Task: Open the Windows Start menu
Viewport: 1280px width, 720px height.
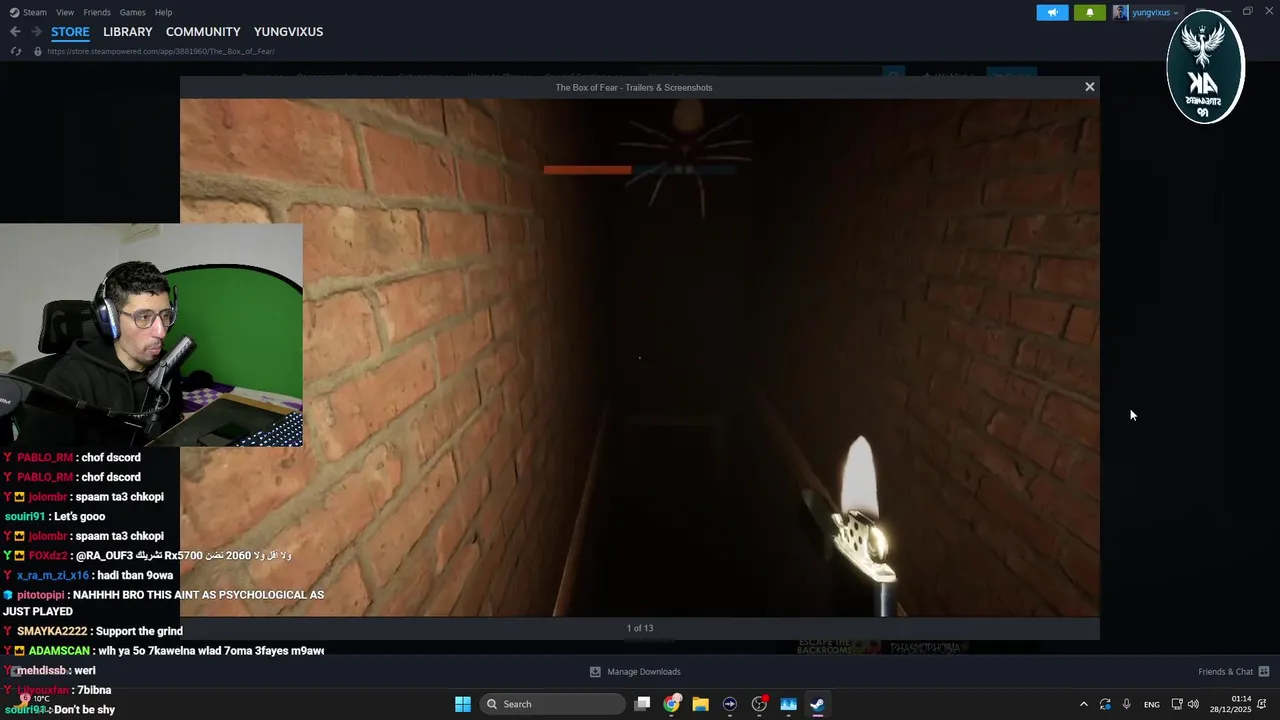Action: point(463,704)
